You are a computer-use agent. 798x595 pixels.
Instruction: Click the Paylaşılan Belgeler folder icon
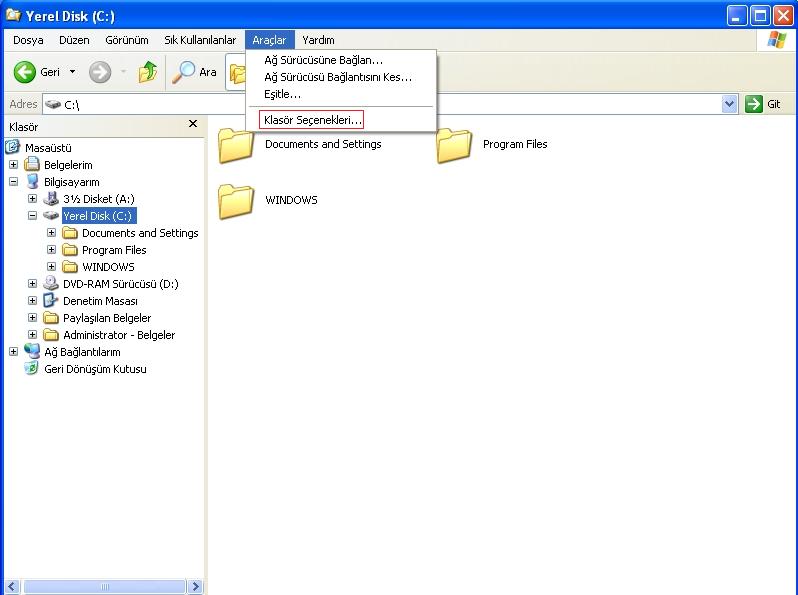pos(51,318)
